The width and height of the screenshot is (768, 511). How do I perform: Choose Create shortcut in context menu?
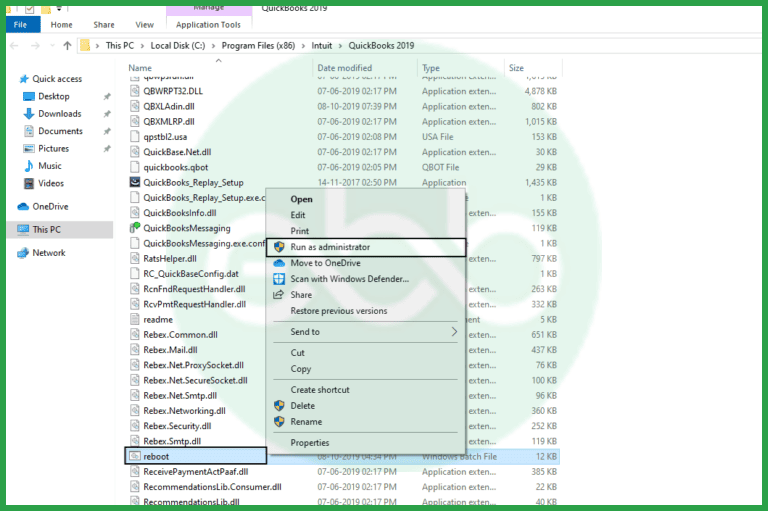tap(320, 390)
